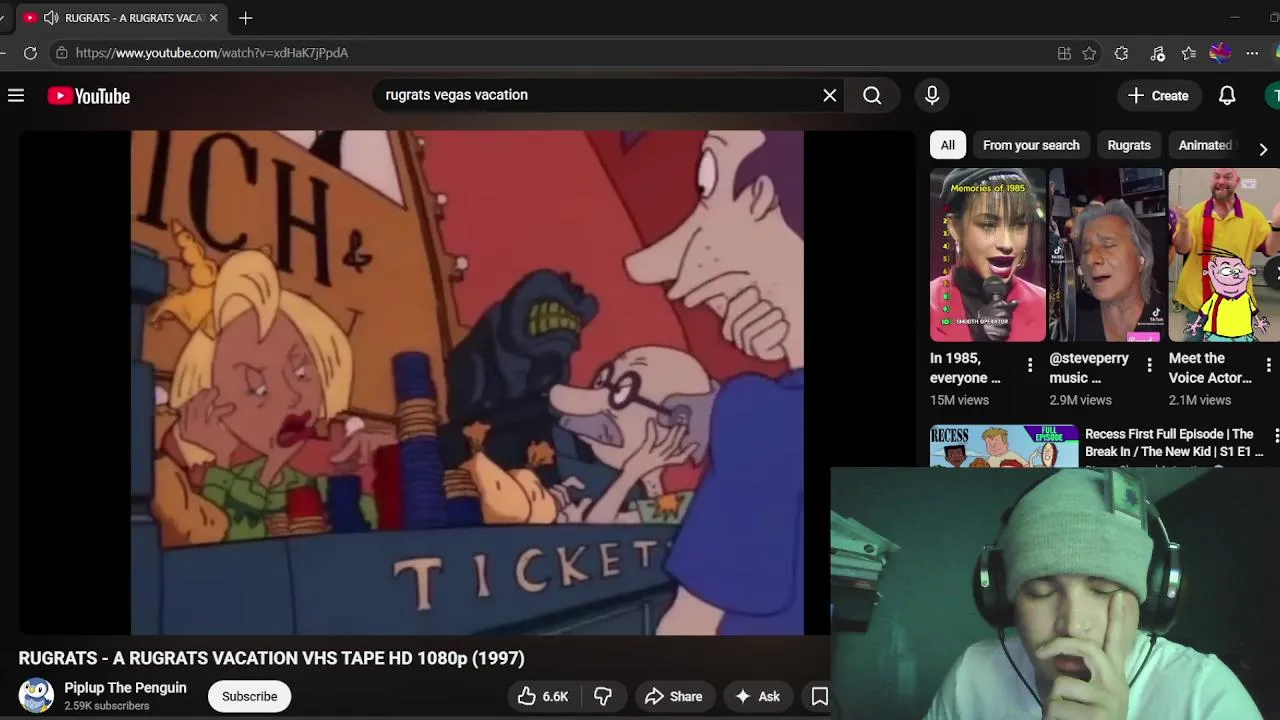The height and width of the screenshot is (720, 1280).
Task: Click the 2.1M views text
Action: pyautogui.click(x=1200, y=400)
